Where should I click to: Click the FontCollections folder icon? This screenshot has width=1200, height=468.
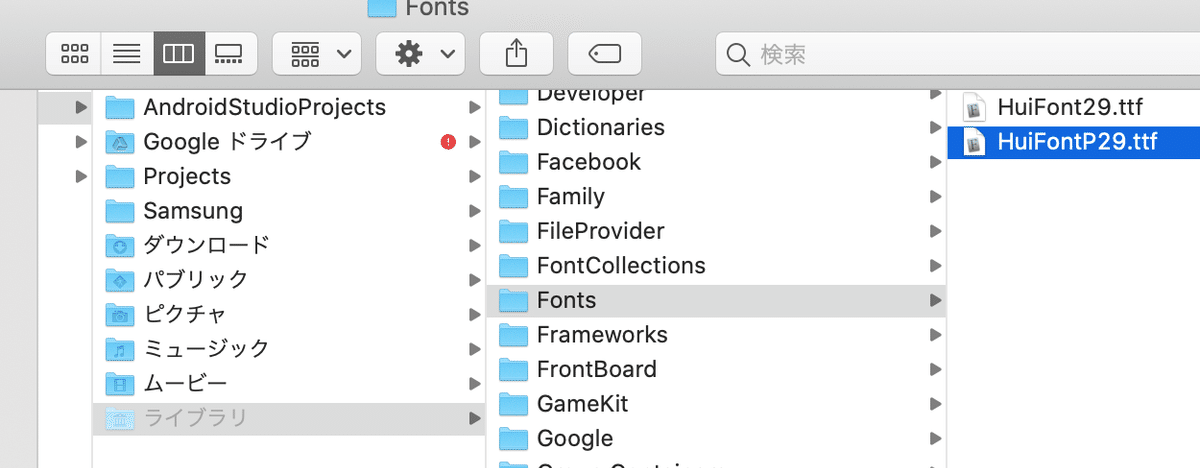click(x=513, y=266)
